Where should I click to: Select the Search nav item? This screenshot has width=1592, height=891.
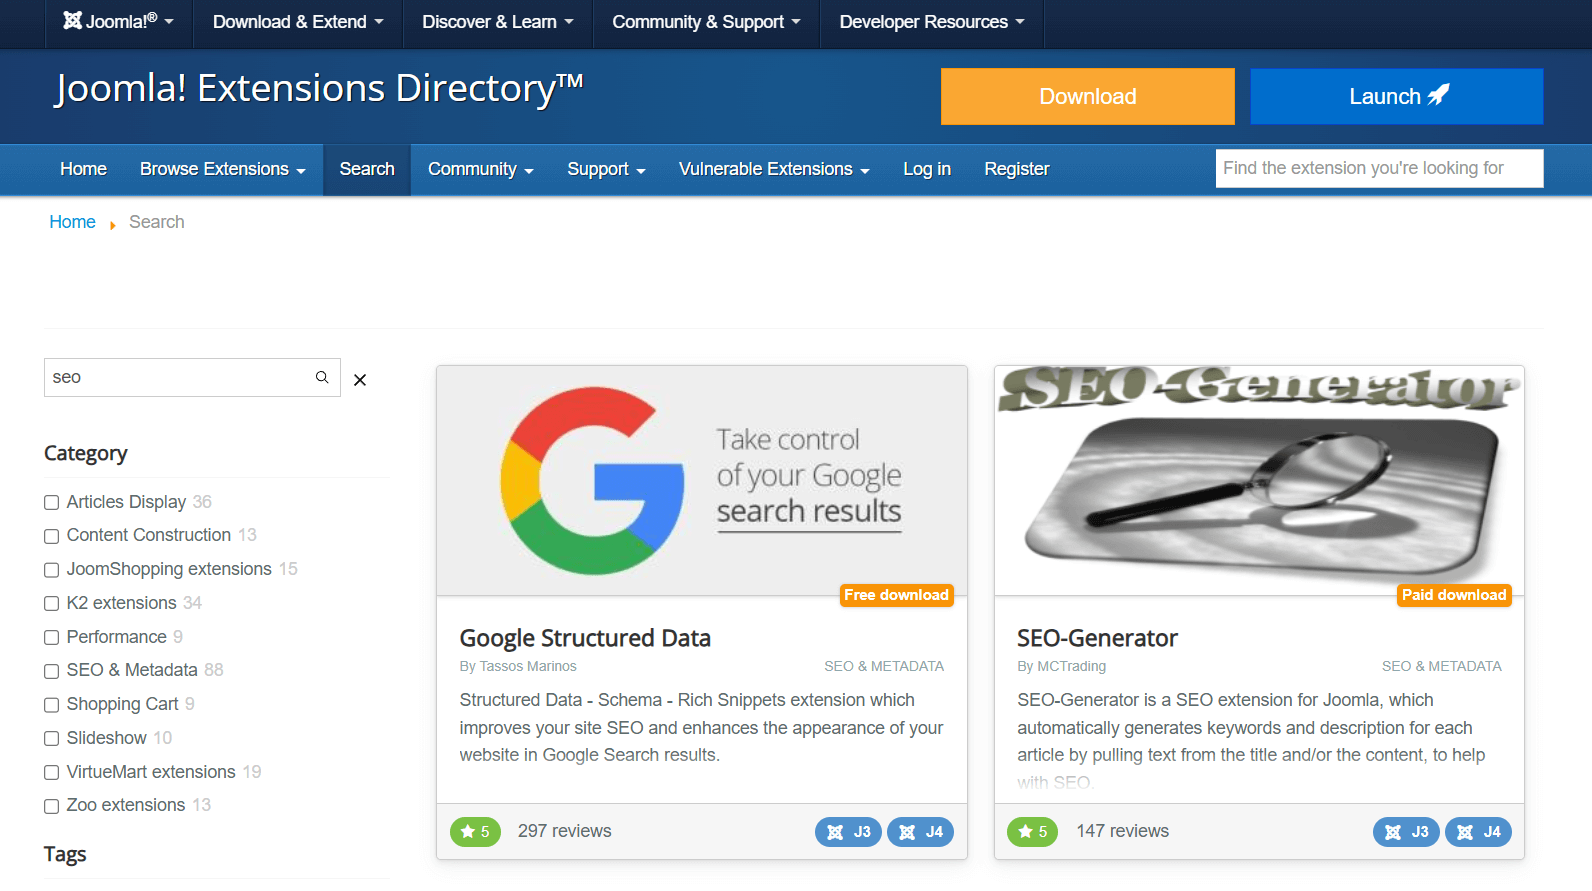[x=367, y=169]
